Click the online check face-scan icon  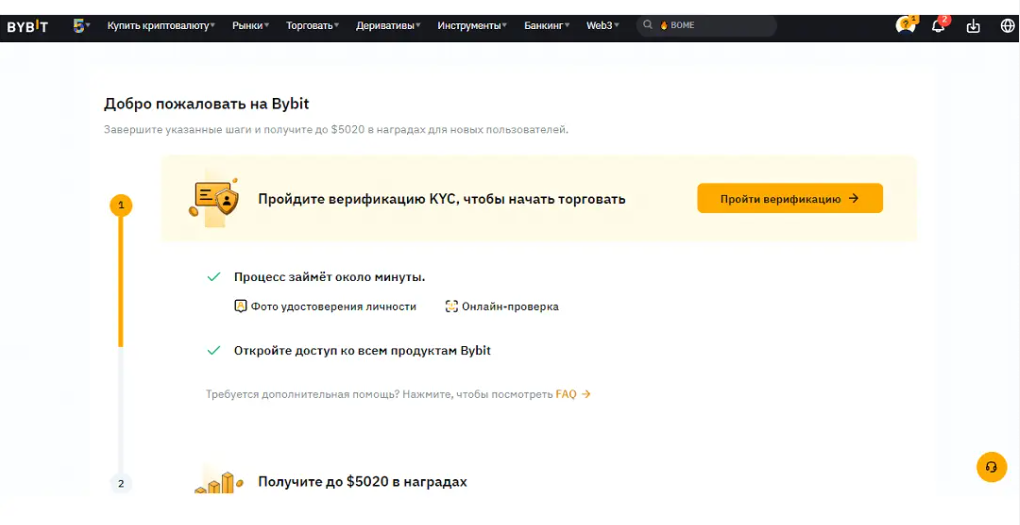451,306
